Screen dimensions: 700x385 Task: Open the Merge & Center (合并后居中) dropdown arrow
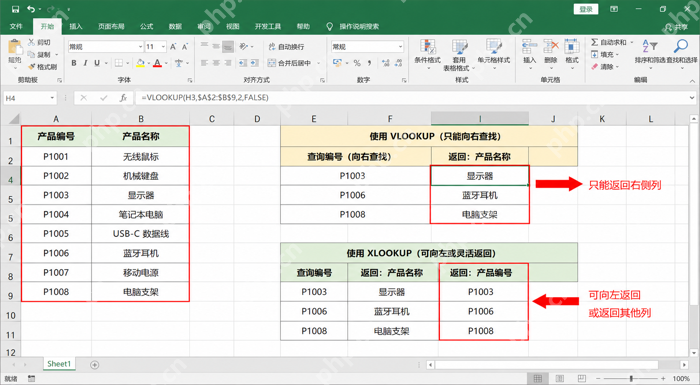pyautogui.click(x=319, y=63)
